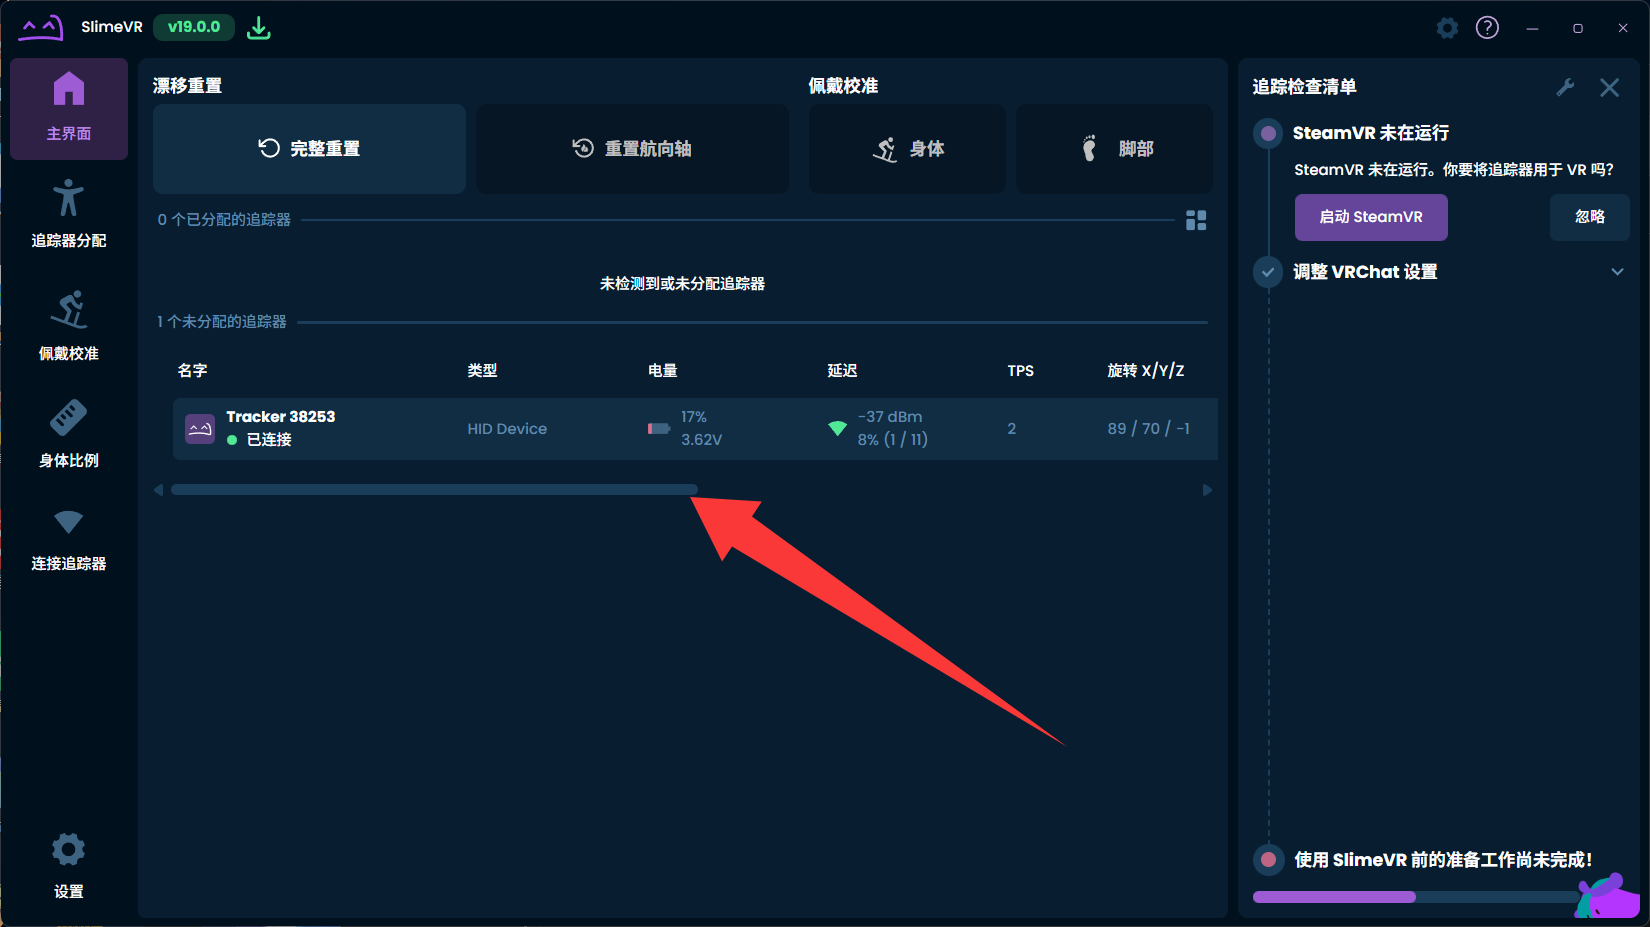
Task: Open the help question mark icon
Action: [x=1488, y=28]
